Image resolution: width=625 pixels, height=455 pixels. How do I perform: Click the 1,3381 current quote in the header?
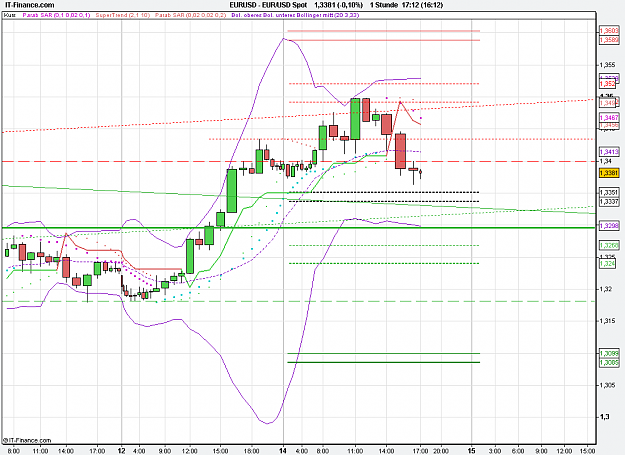(x=324, y=5)
